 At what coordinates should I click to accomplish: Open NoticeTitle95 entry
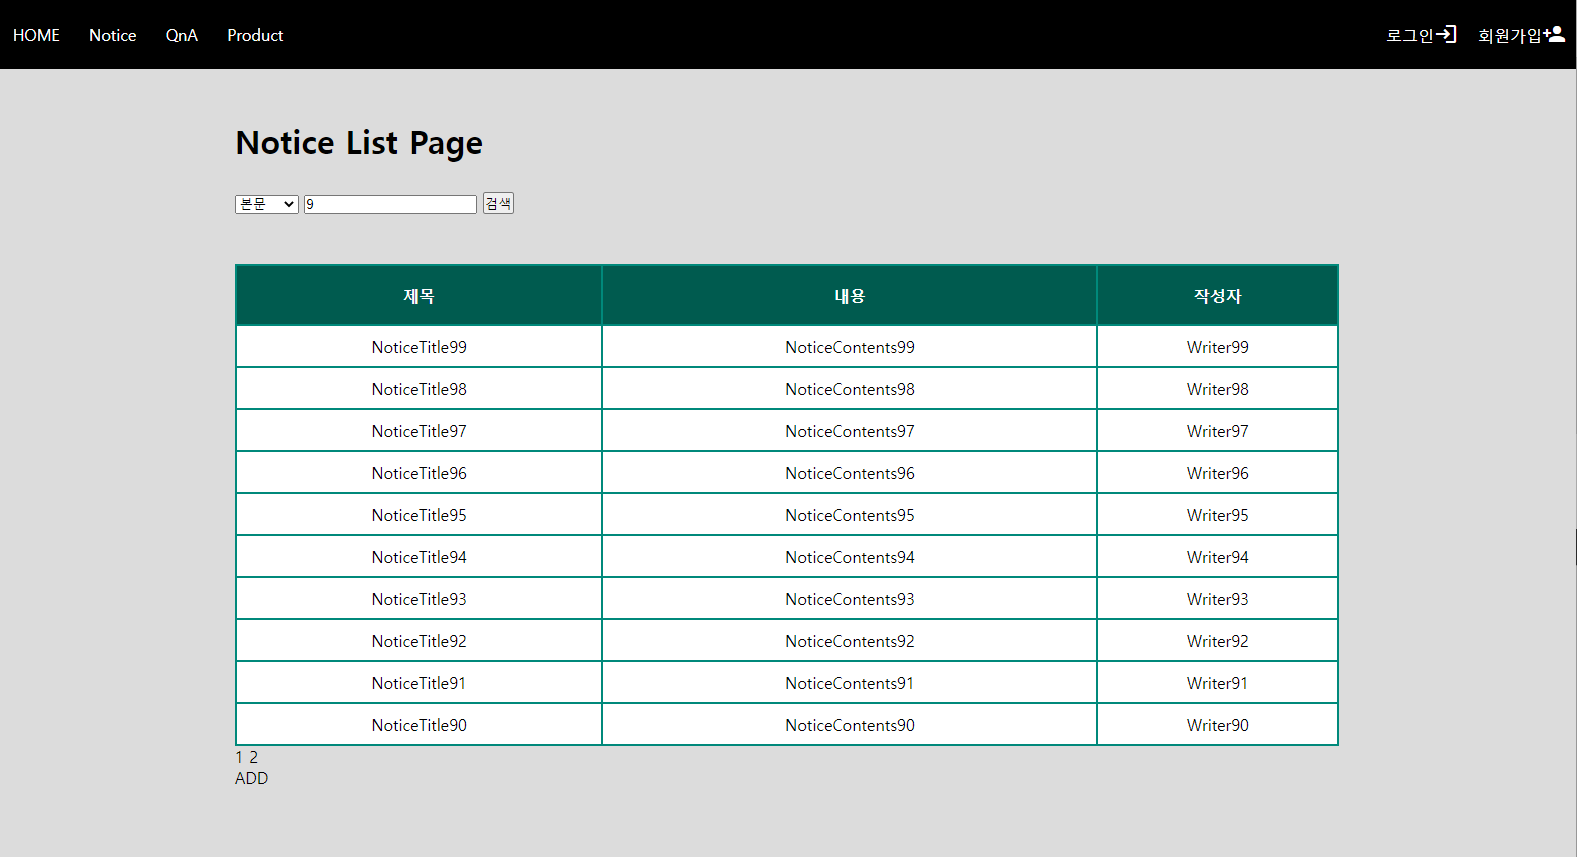pyautogui.click(x=419, y=515)
